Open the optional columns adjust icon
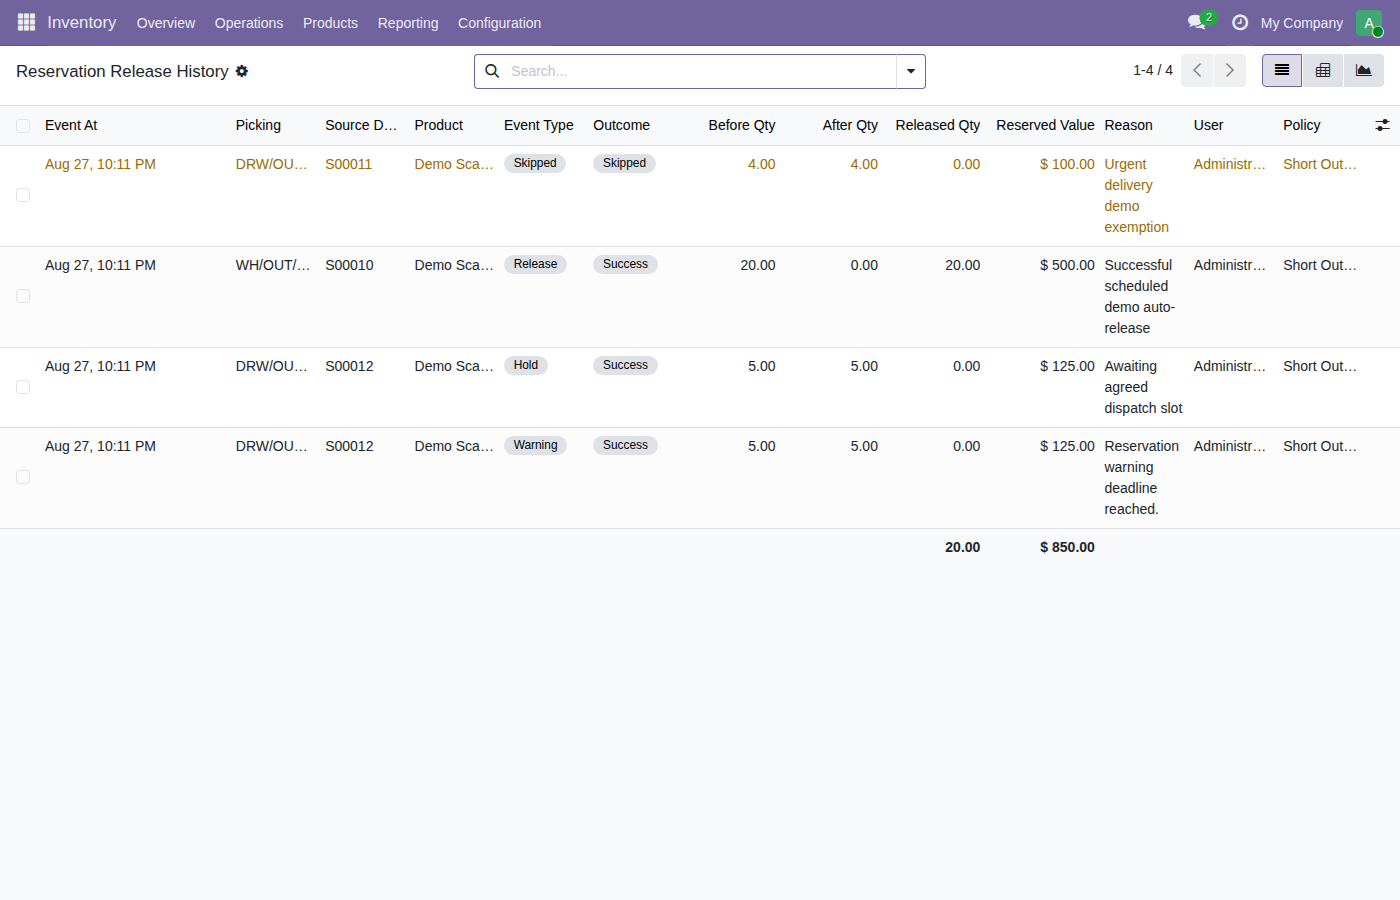 [1382, 125]
